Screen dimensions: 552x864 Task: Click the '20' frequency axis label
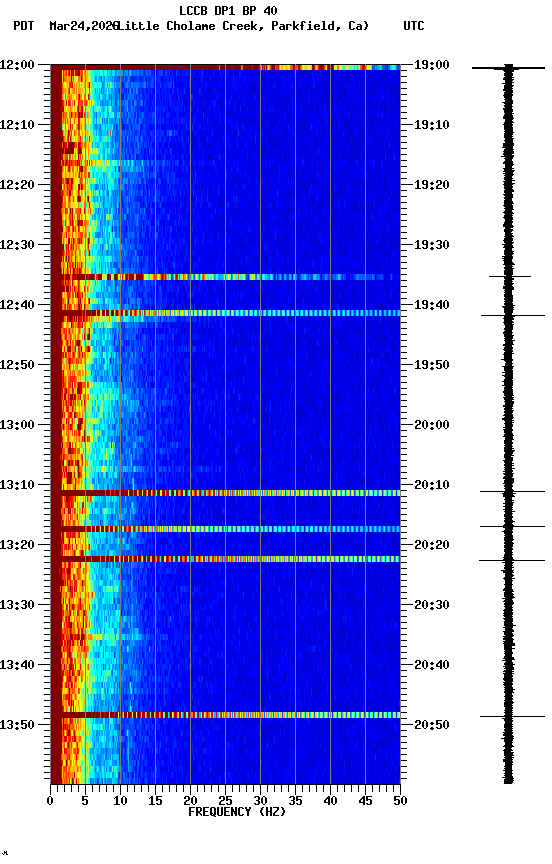click(x=190, y=801)
